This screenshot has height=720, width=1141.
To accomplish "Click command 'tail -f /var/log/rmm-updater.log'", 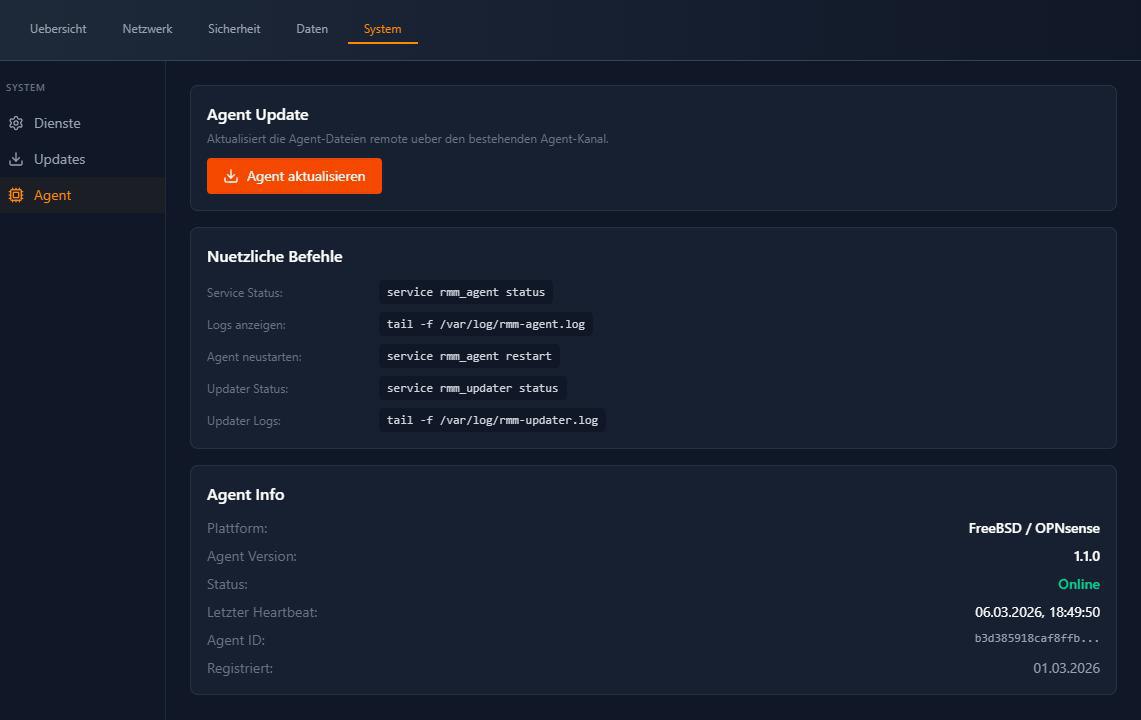I will 493,420.
